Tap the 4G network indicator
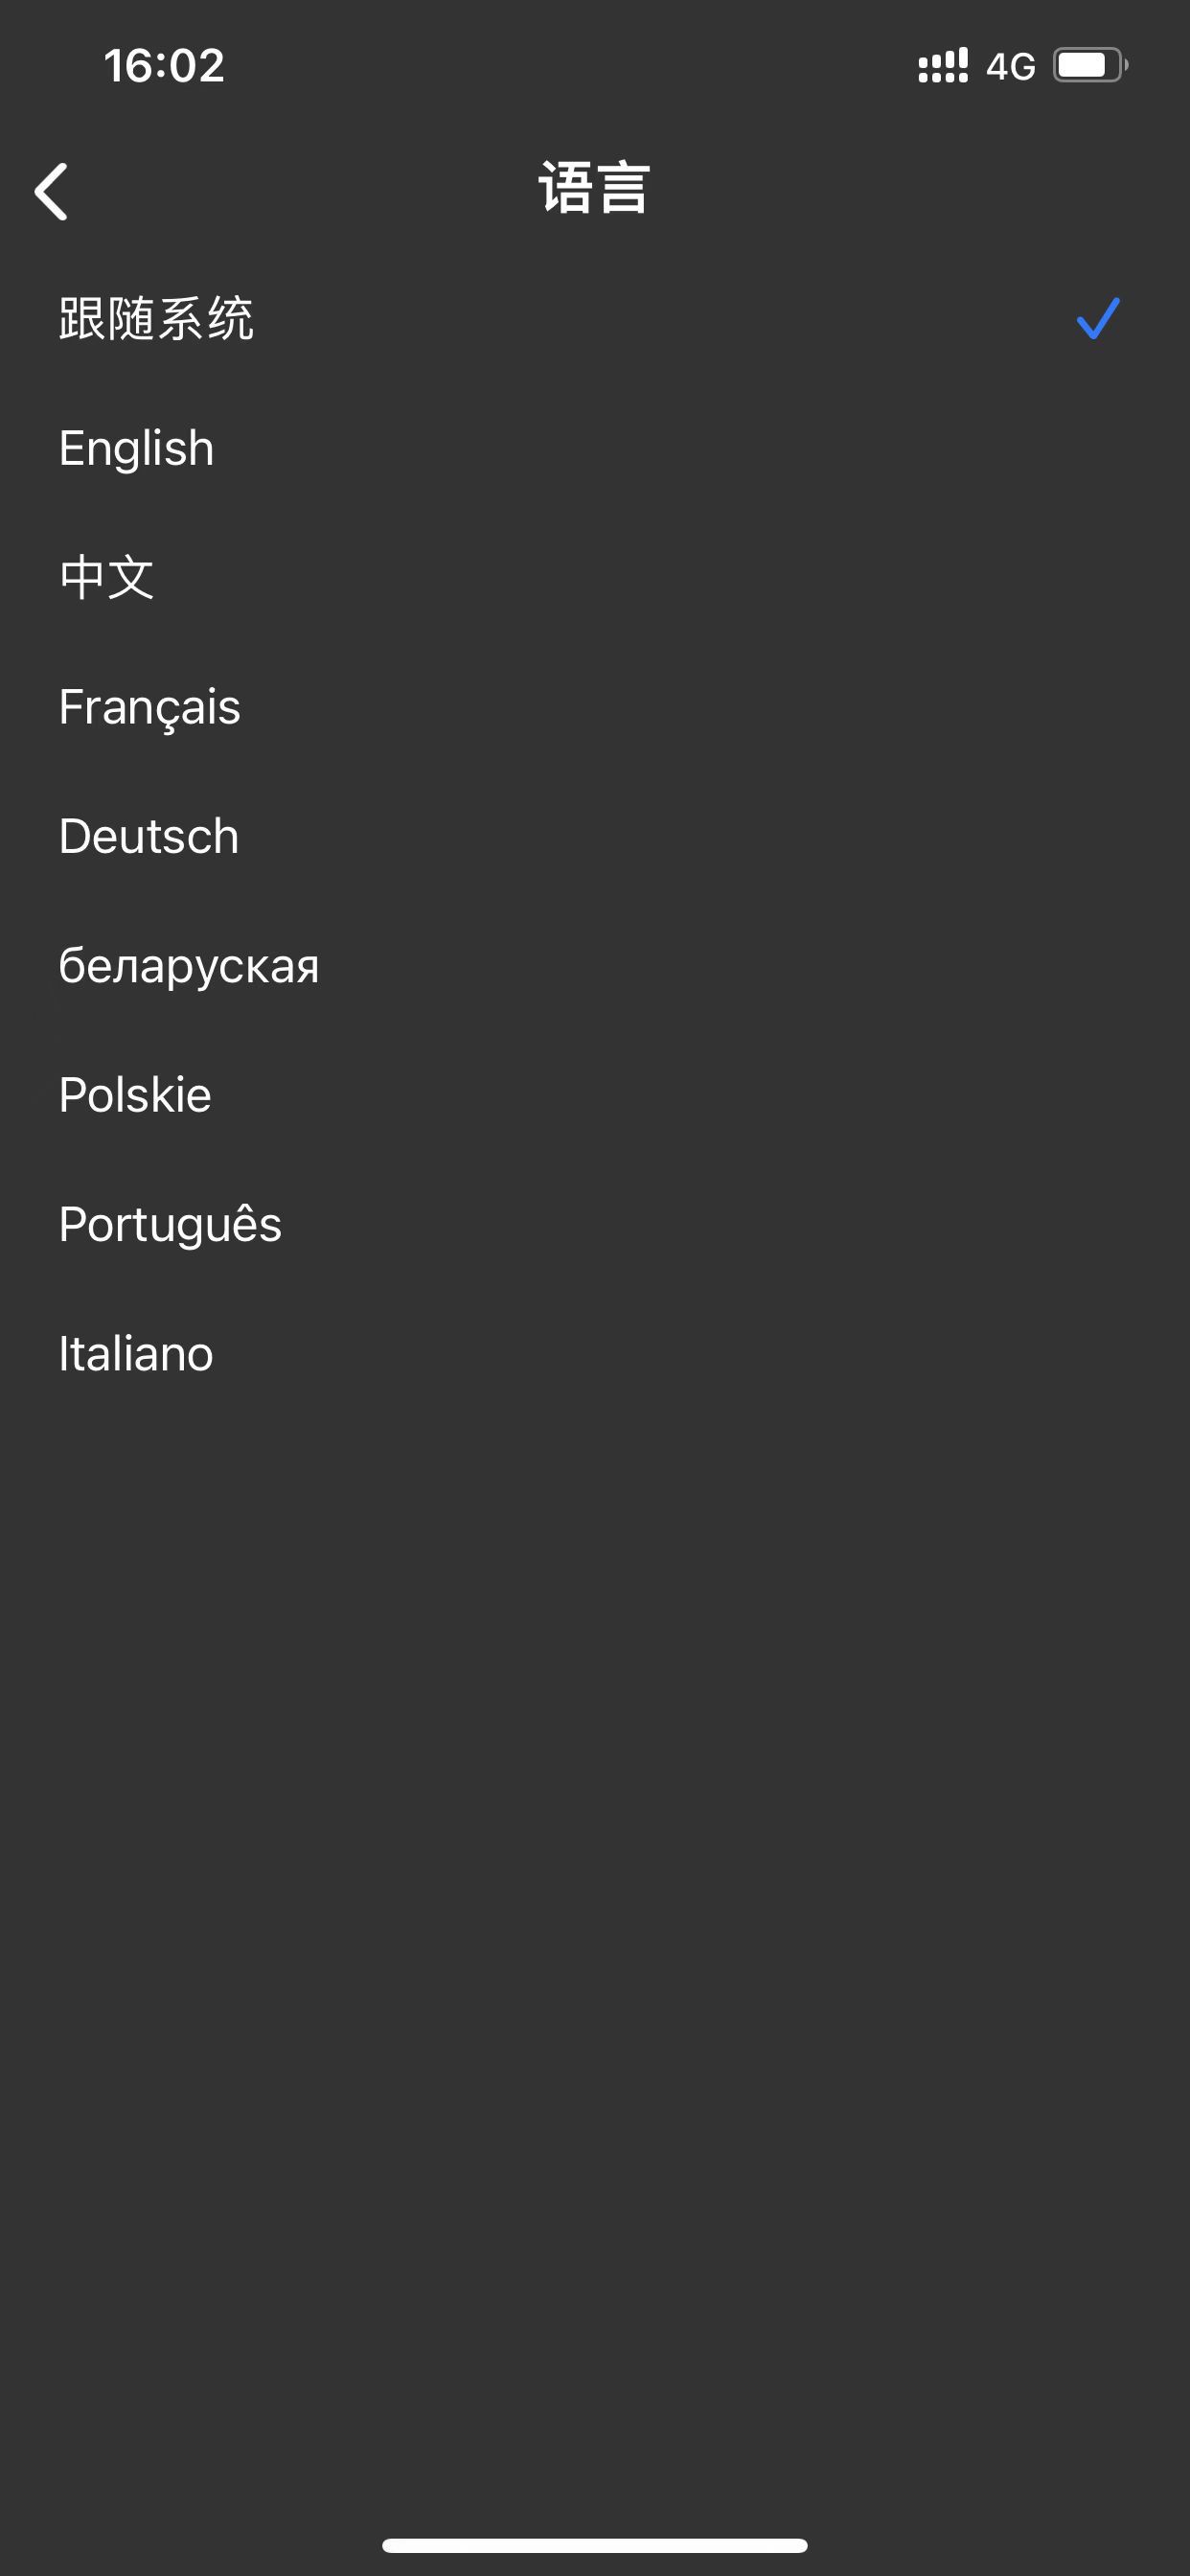The height and width of the screenshot is (2576, 1190). point(1010,67)
